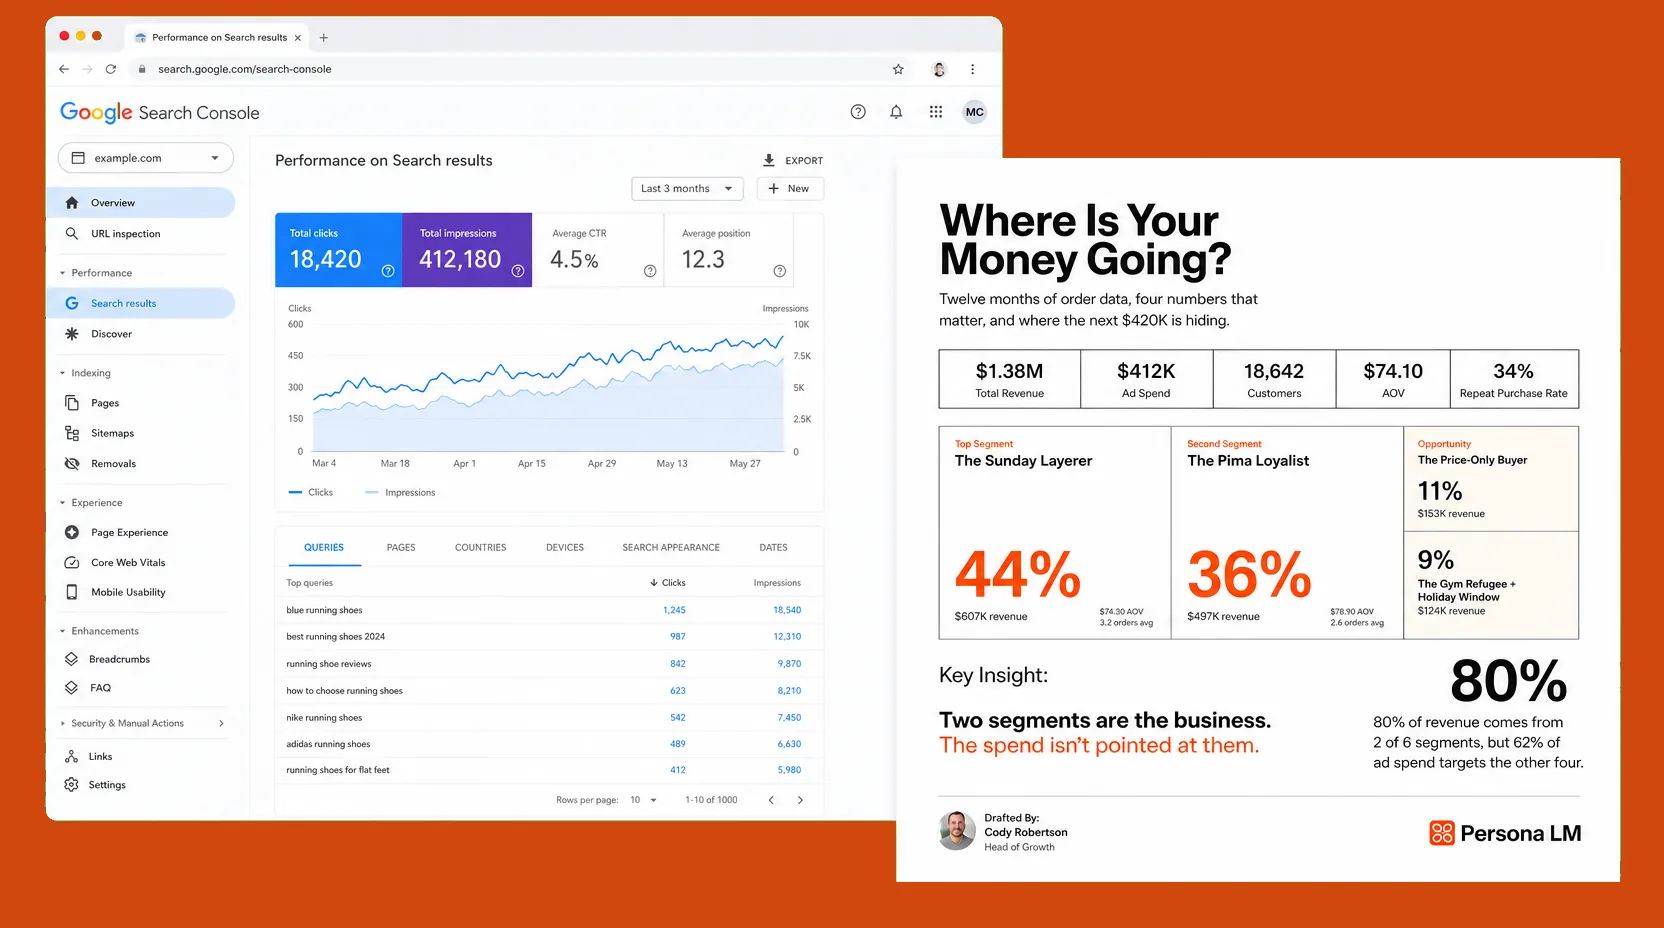Open the Rows per page dropdown

pyautogui.click(x=643, y=800)
